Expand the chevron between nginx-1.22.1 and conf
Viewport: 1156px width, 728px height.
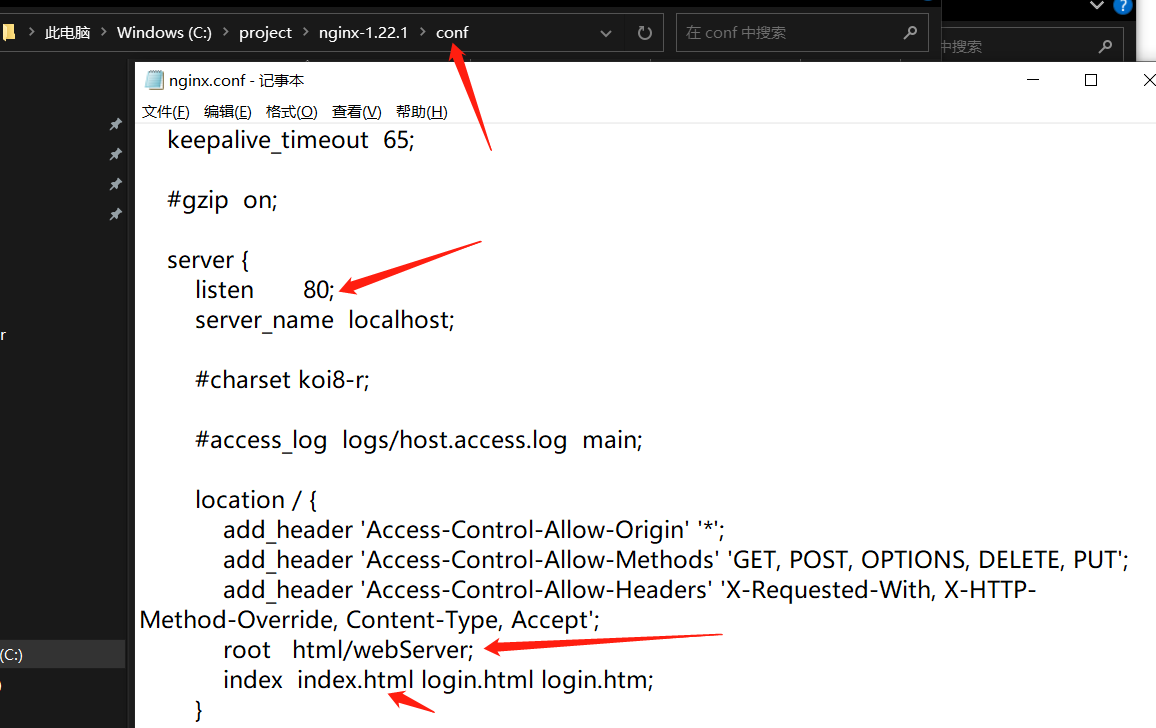click(x=422, y=33)
